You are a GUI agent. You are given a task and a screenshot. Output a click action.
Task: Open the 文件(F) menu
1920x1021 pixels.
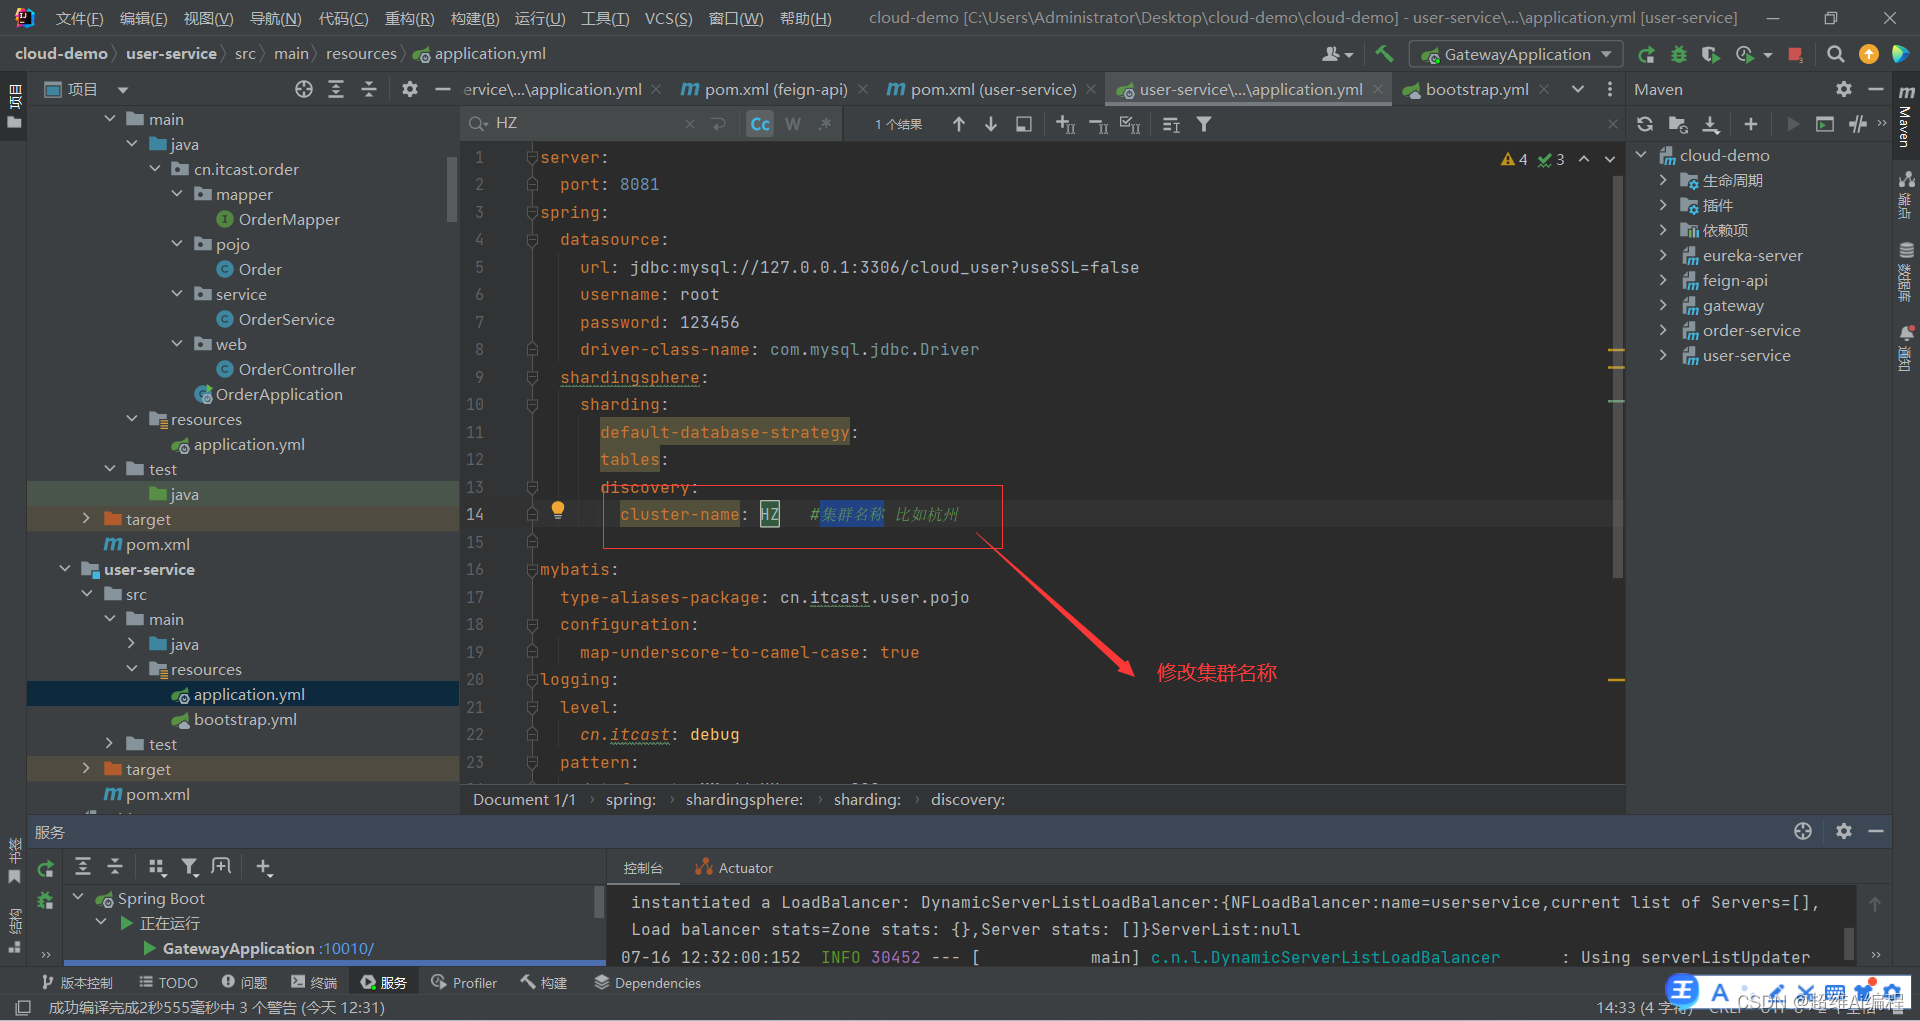79,18
